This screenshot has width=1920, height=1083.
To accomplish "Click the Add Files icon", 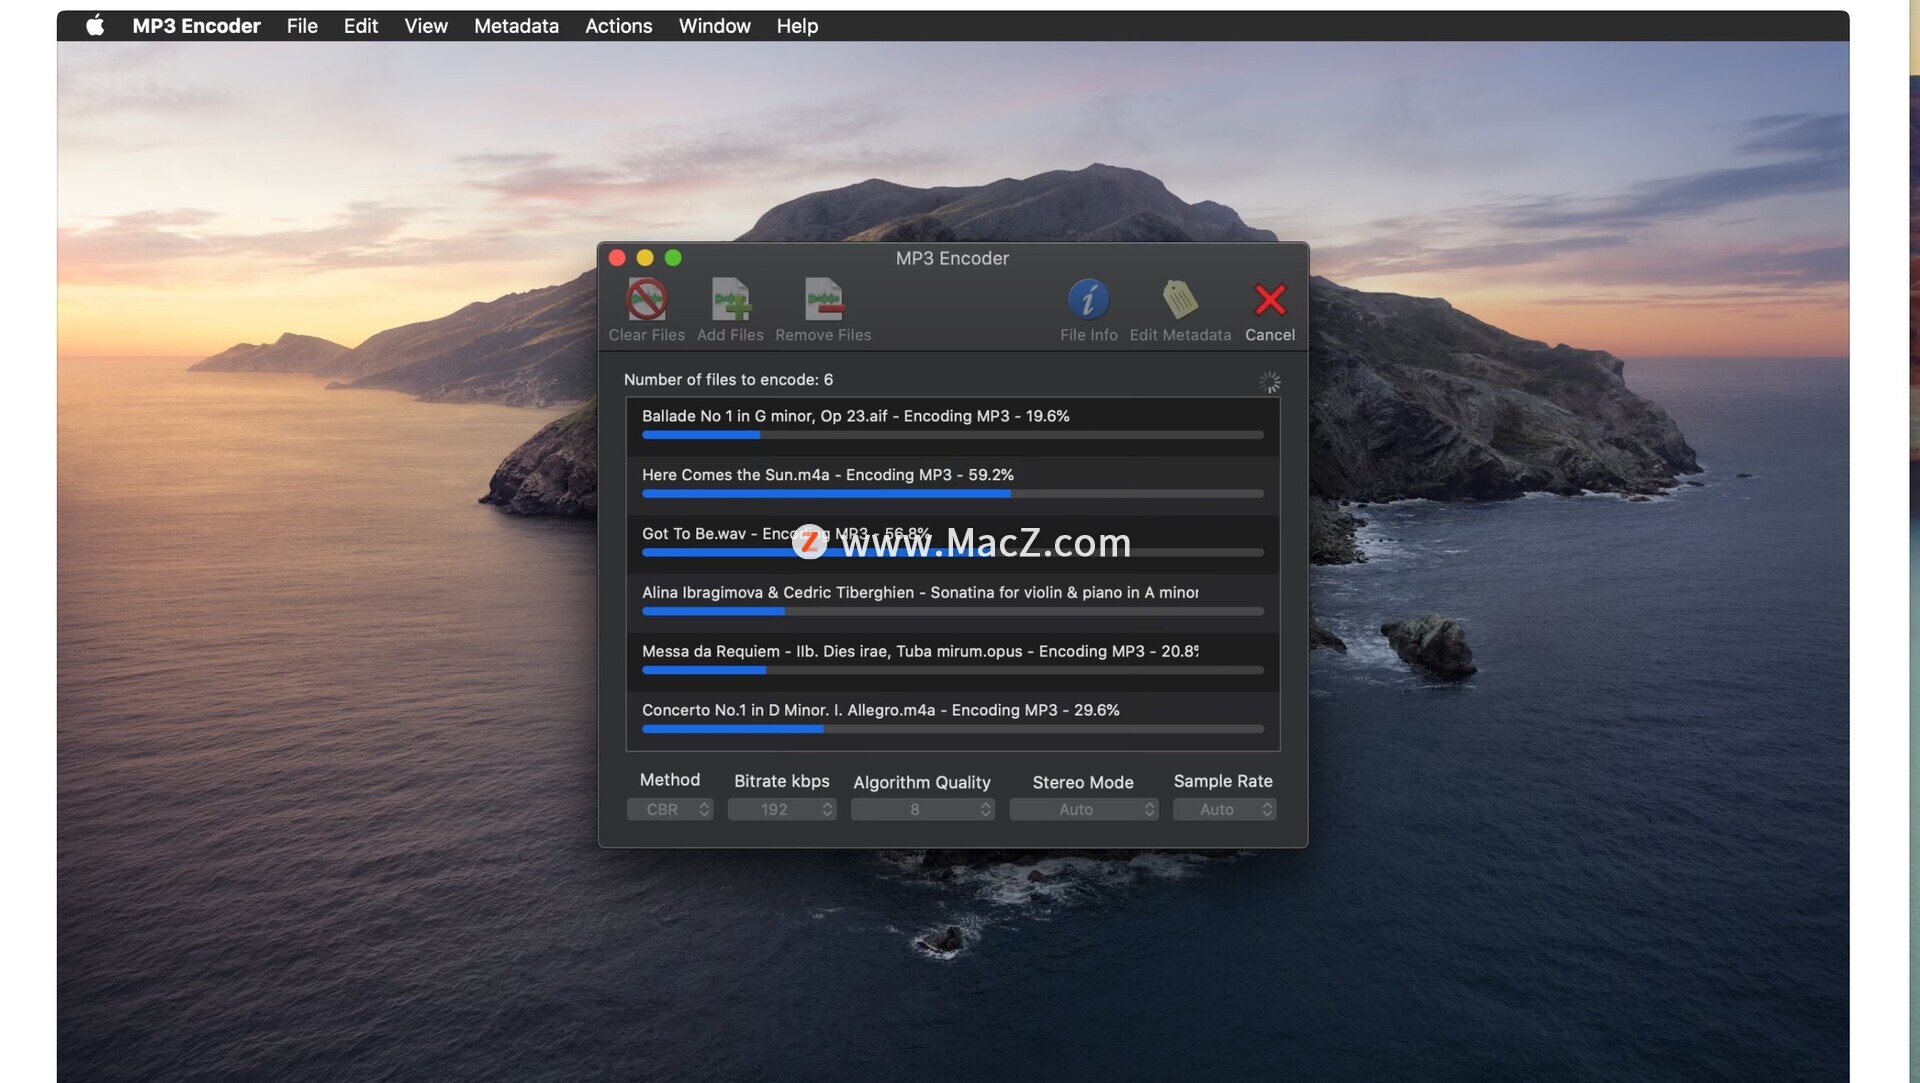I will click(730, 299).
